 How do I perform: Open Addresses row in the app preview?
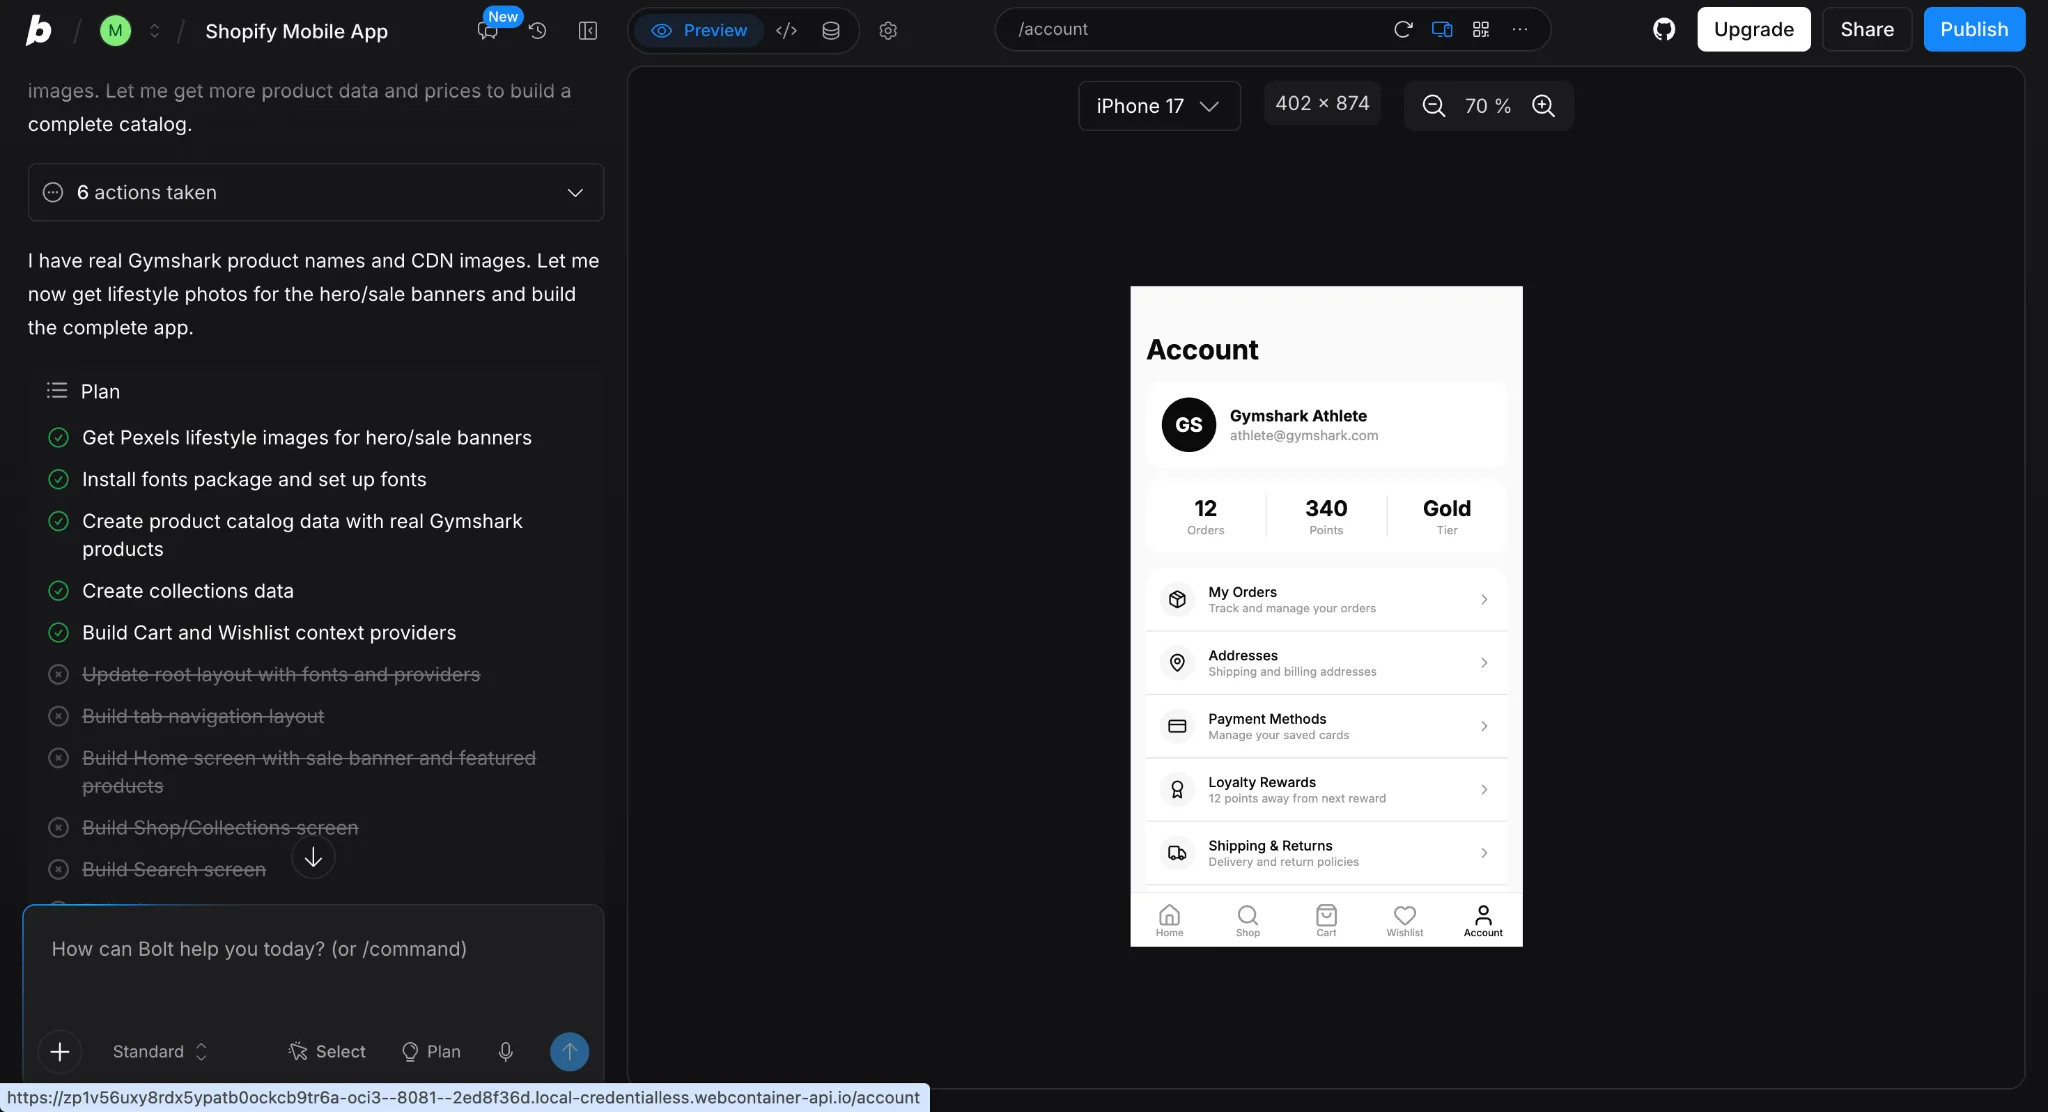(x=1326, y=663)
